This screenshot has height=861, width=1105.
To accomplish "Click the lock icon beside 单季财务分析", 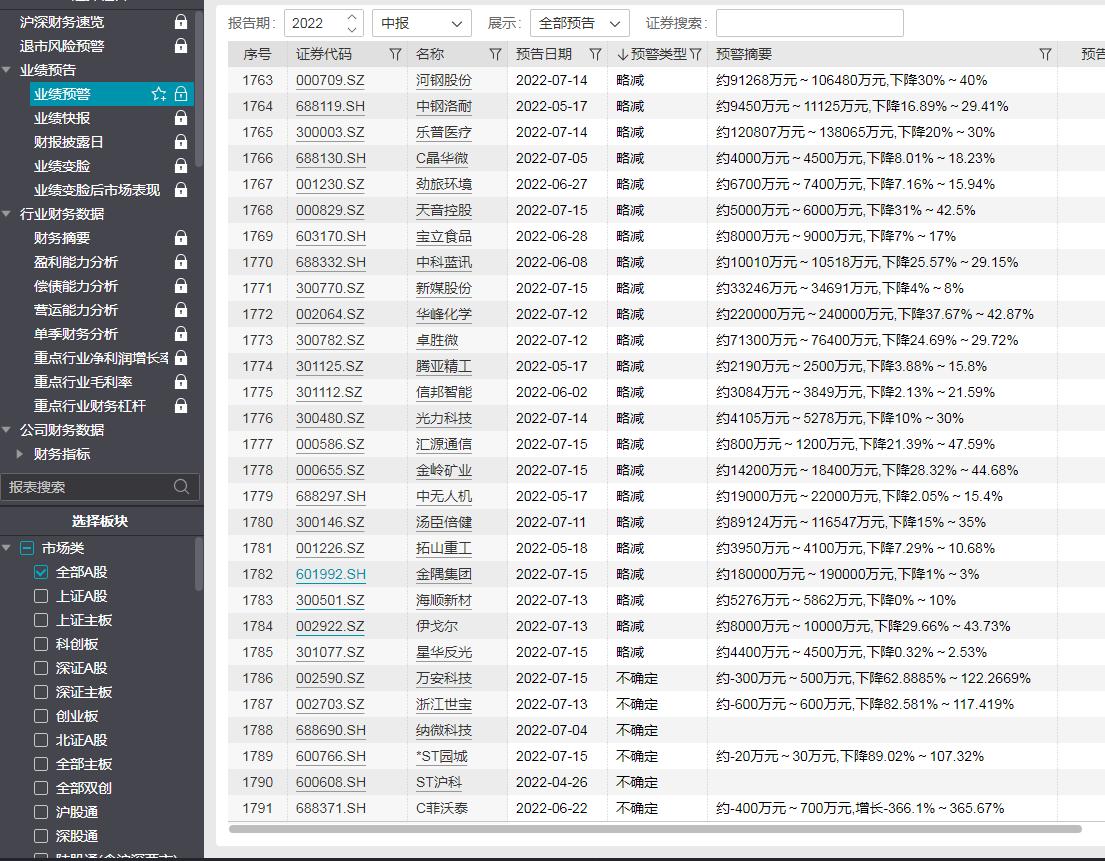I will click(x=181, y=333).
